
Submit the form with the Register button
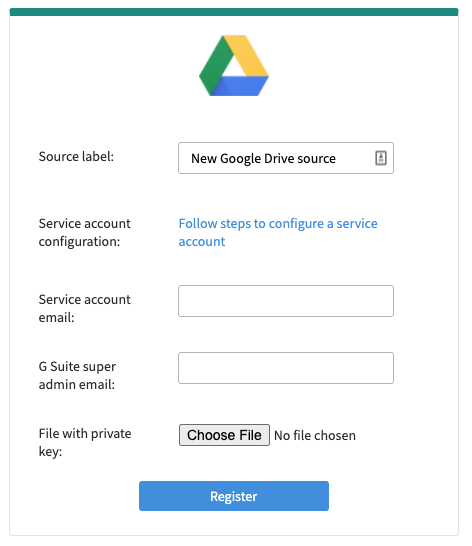click(234, 496)
